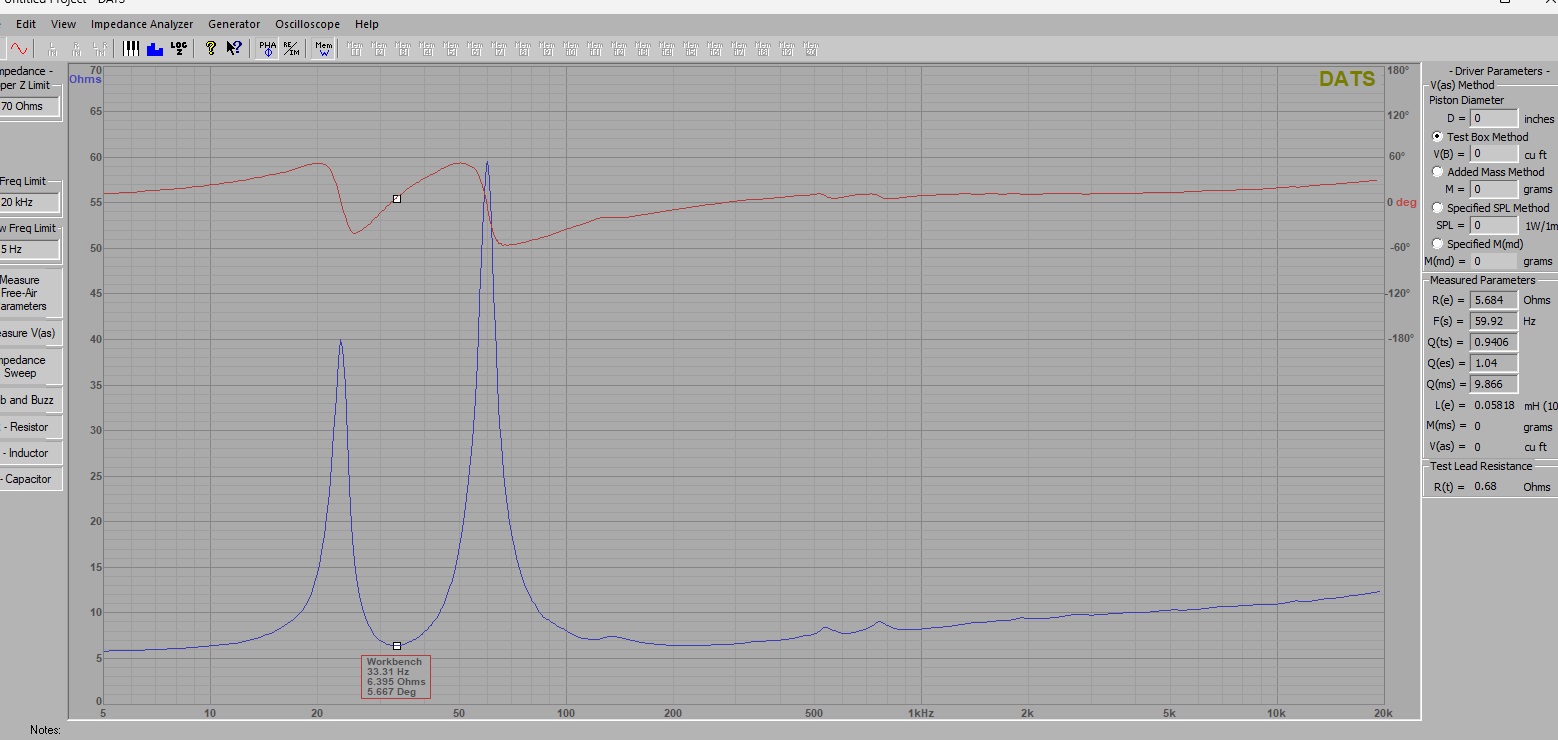This screenshot has width=1558, height=740.
Task: Click the added mass M grams field
Action: pos(1494,189)
